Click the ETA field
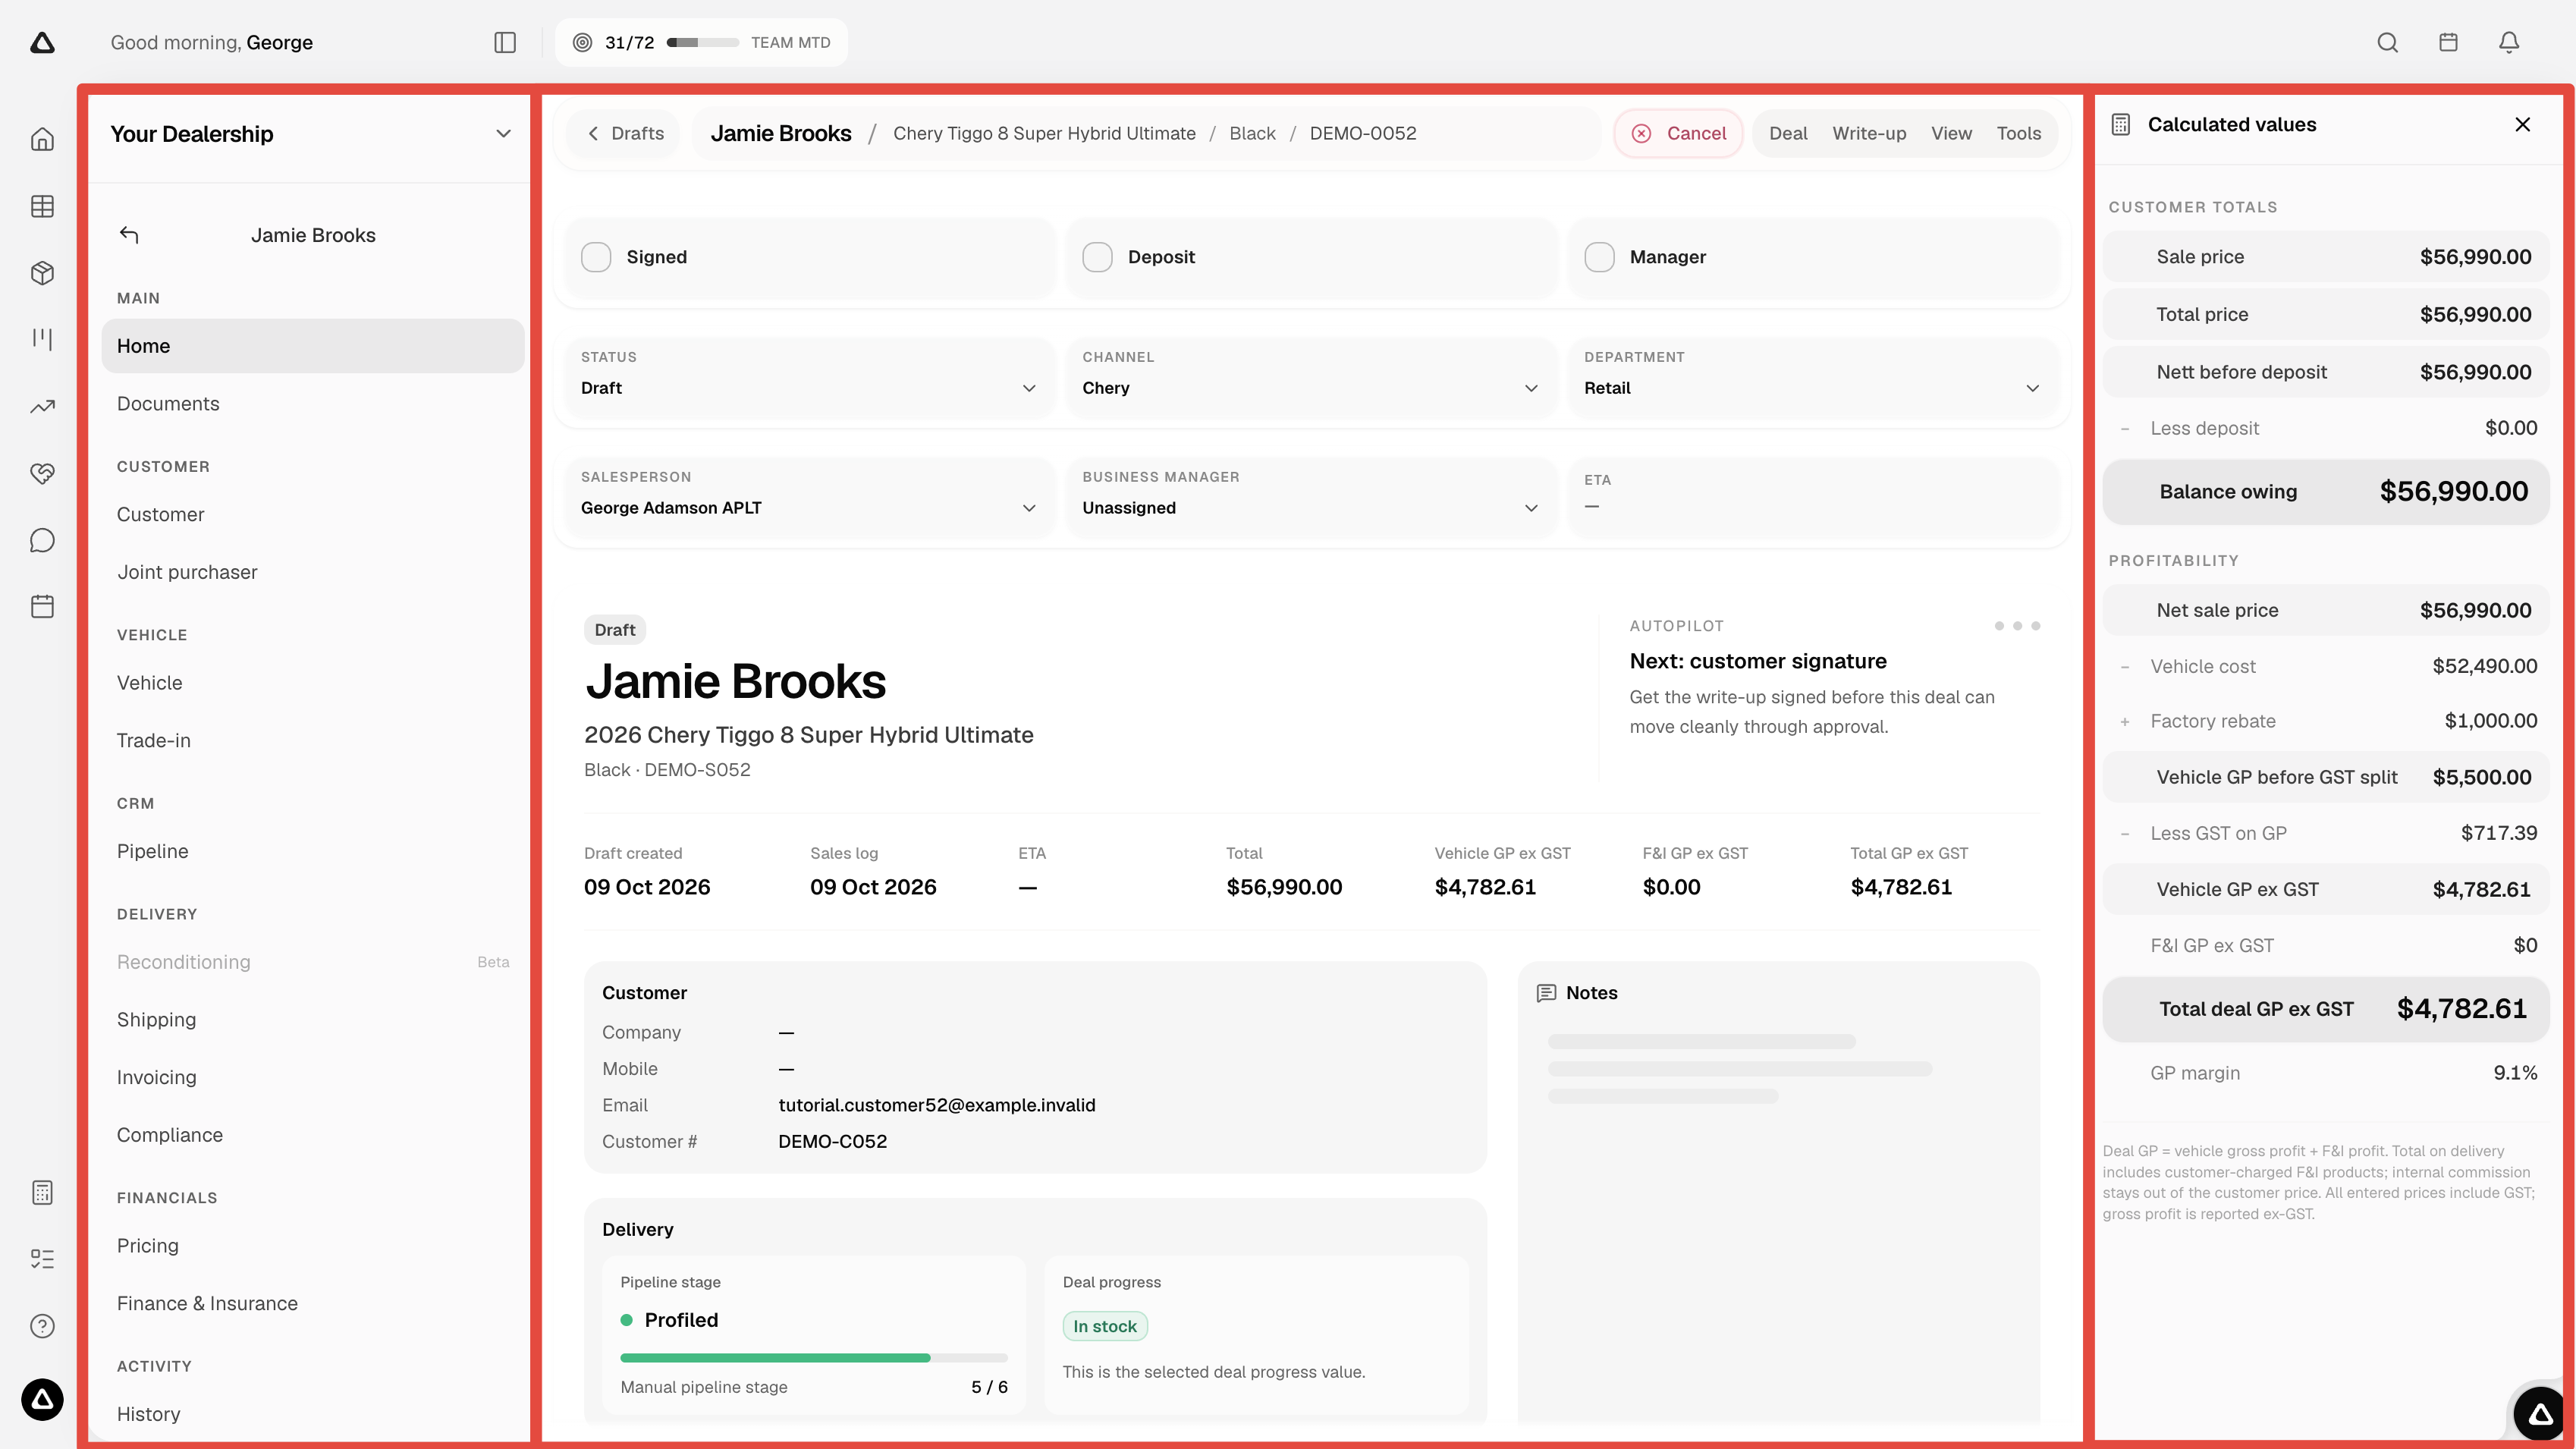Screen dimensions: 2576x1449 click(x=1813, y=497)
